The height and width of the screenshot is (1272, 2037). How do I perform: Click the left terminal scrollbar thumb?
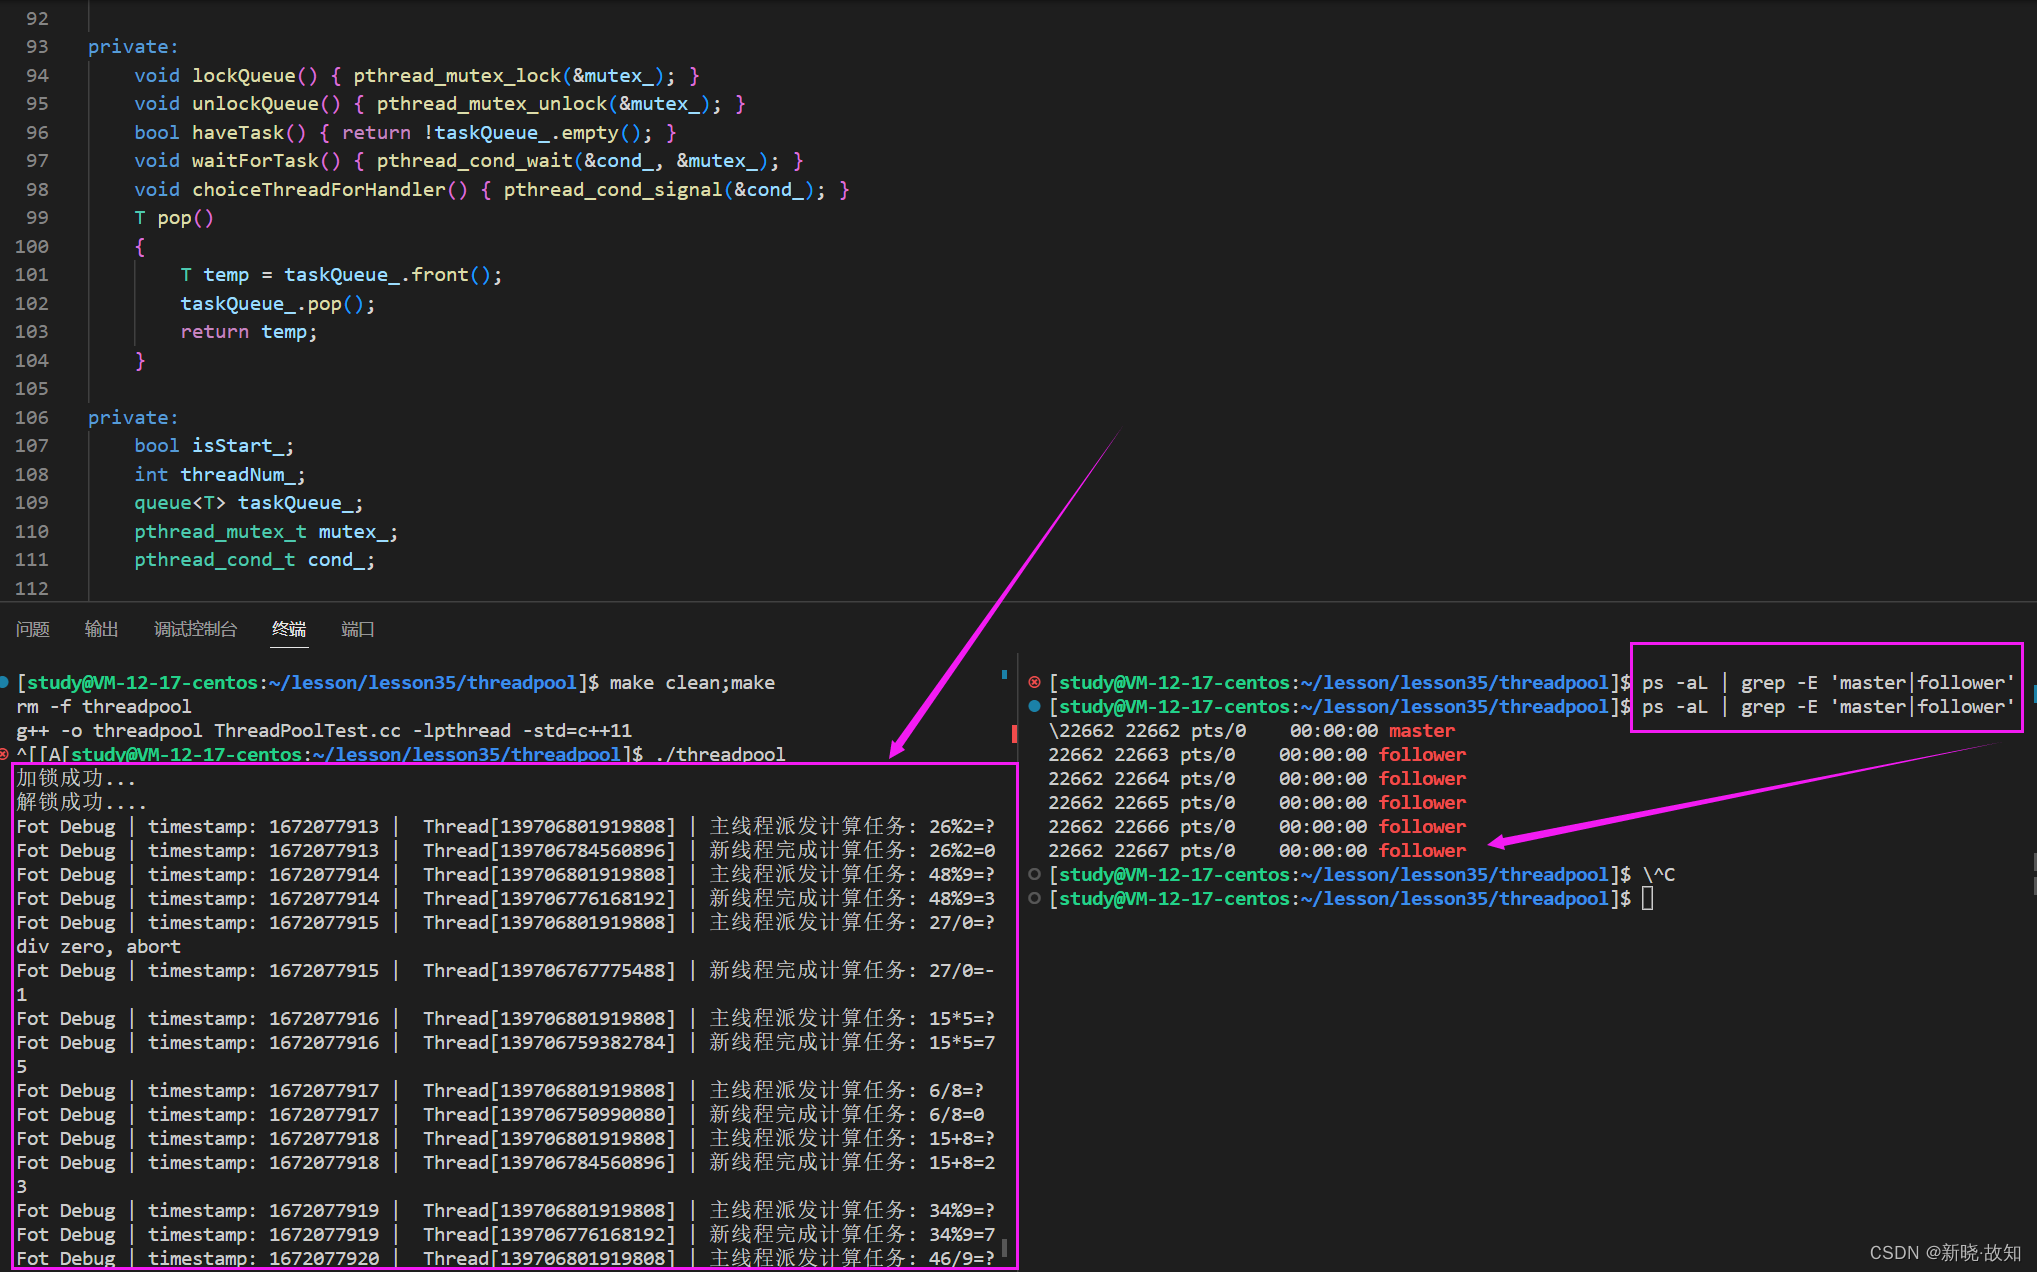pos(1004,1246)
